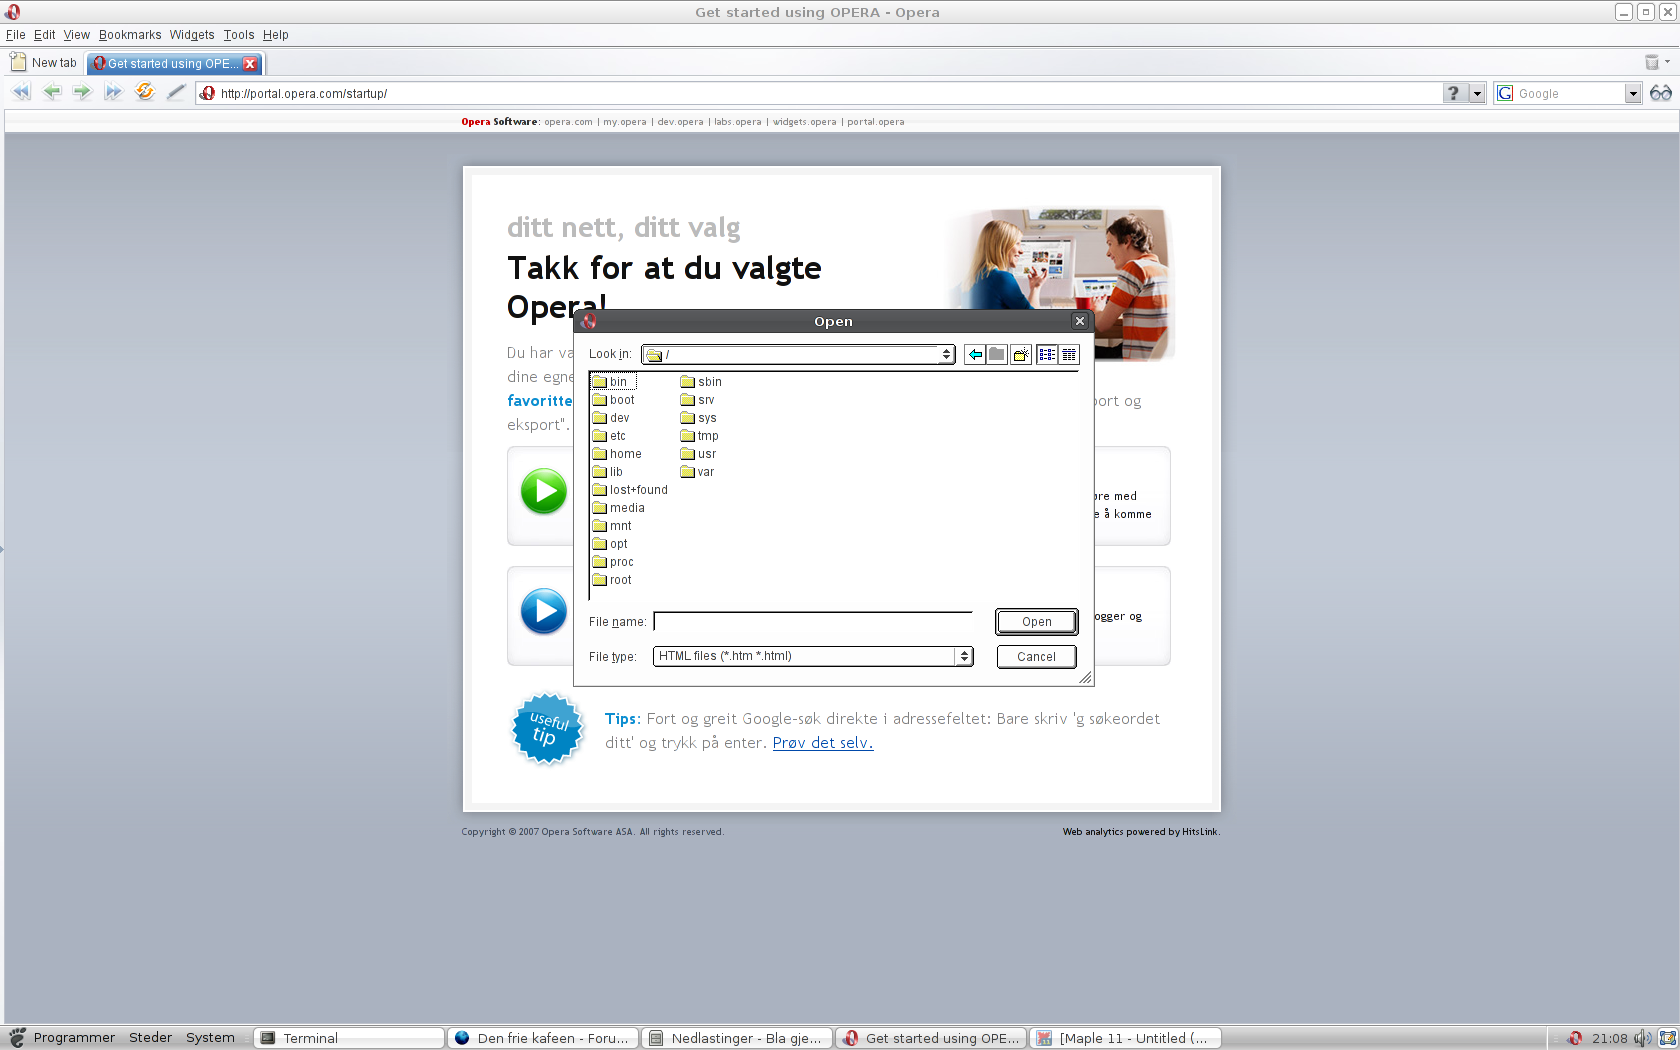Click the wand icon next to reload
This screenshot has width=1680, height=1050.
click(176, 92)
